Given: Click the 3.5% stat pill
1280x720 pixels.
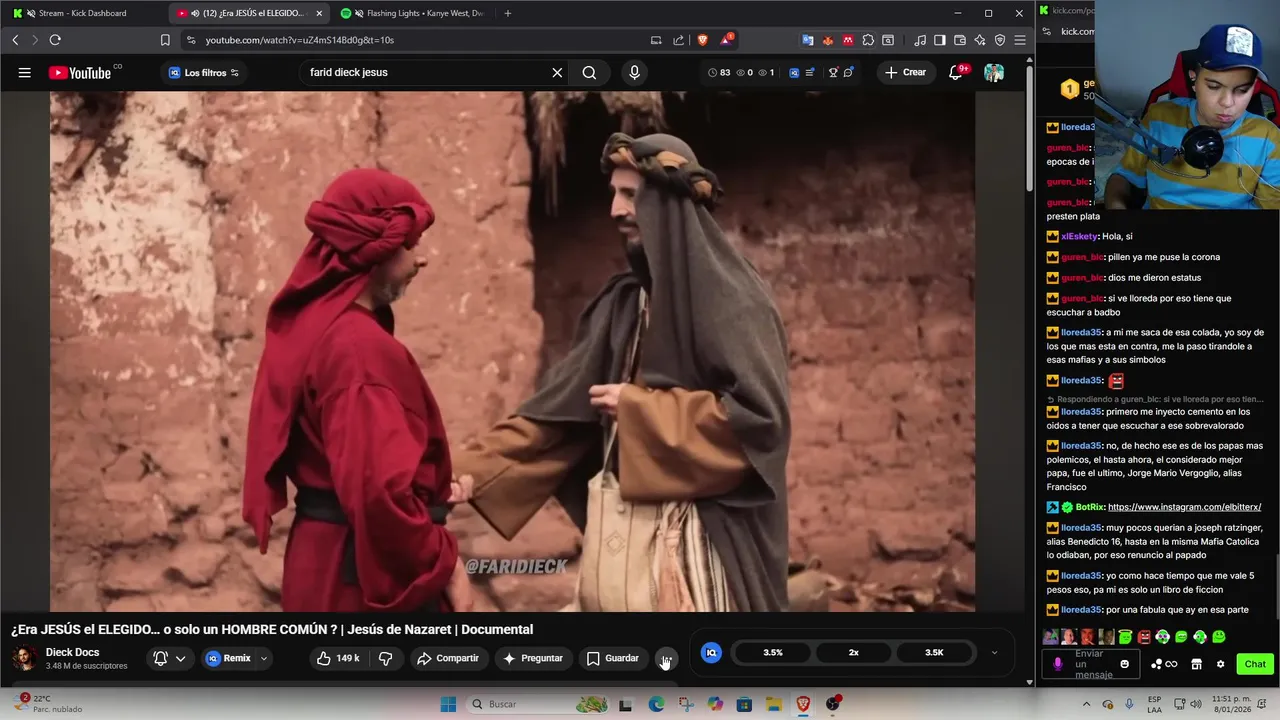Looking at the screenshot, I should [x=773, y=652].
